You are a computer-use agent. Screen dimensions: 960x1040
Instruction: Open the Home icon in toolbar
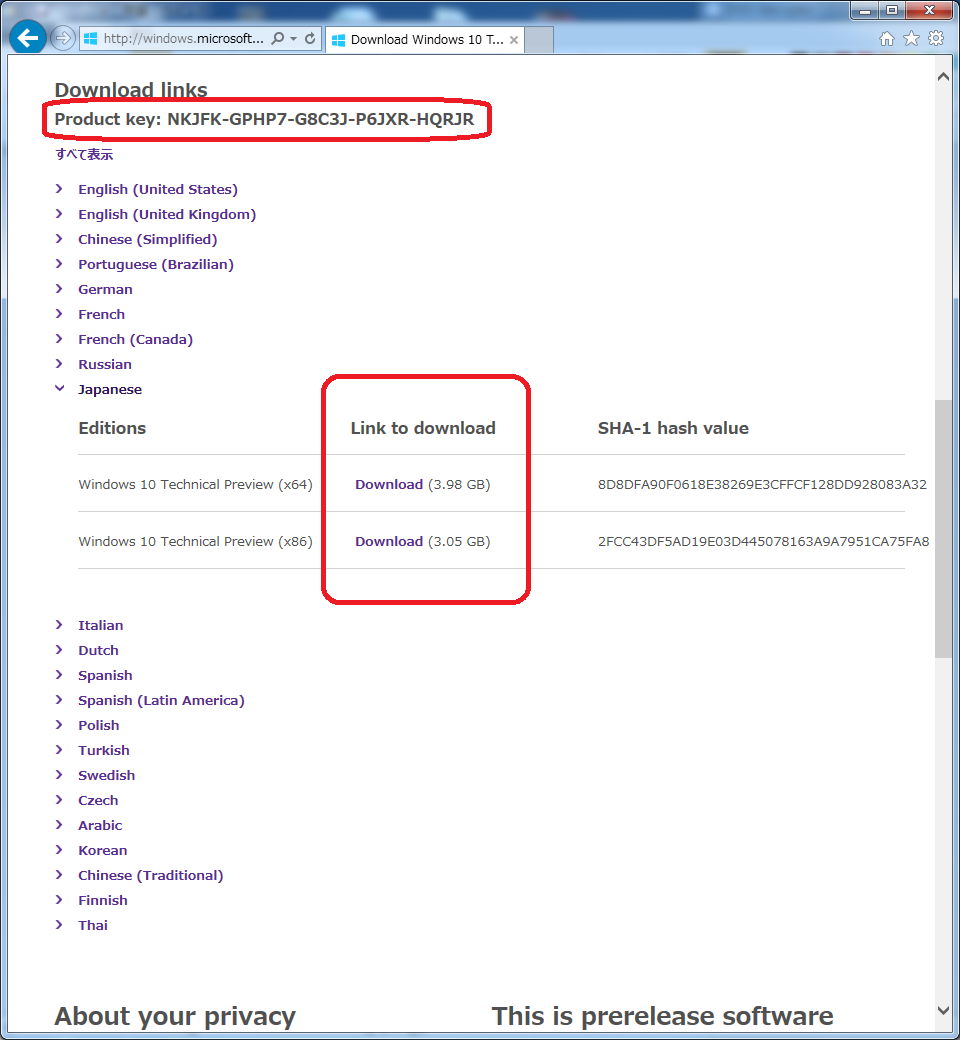pyautogui.click(x=886, y=38)
